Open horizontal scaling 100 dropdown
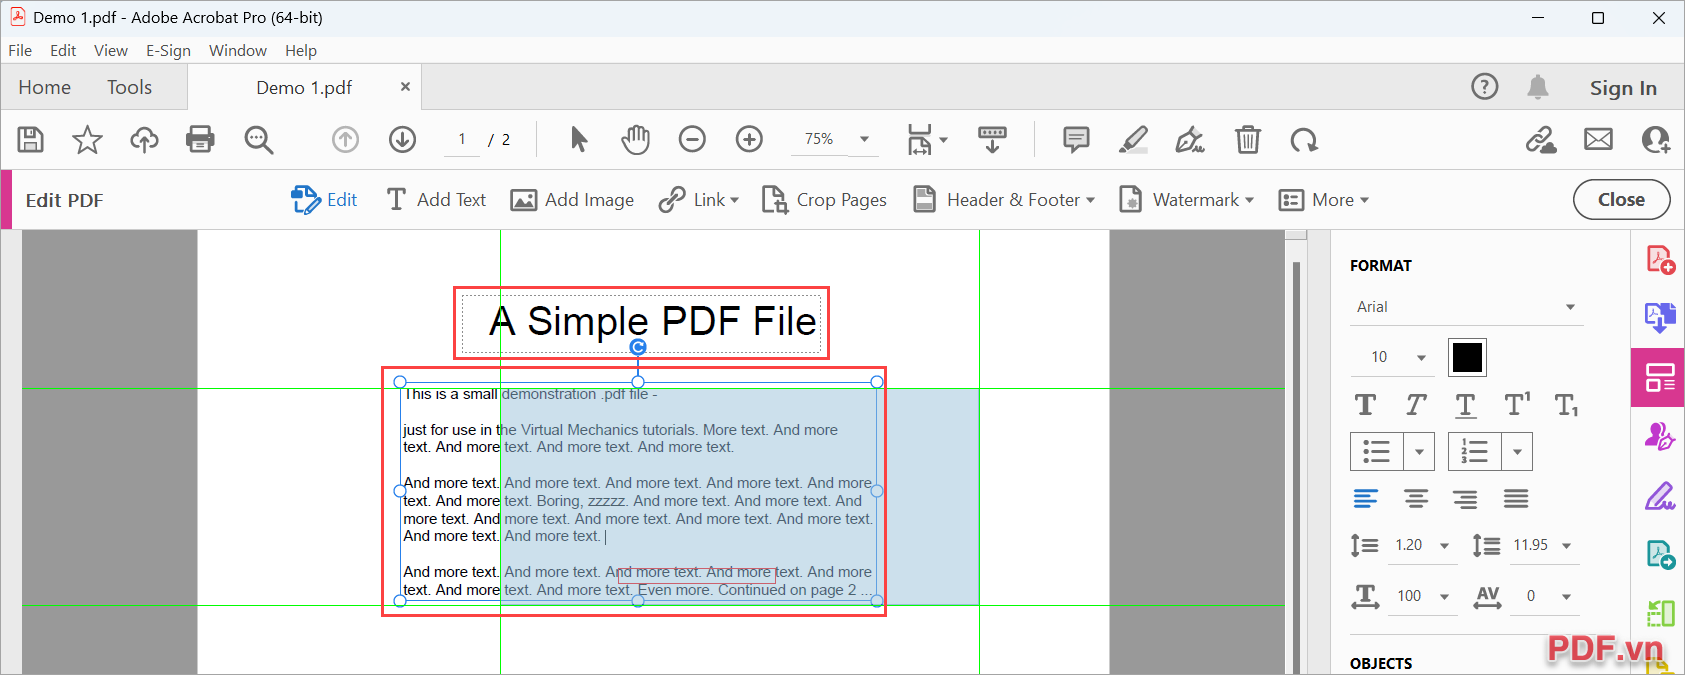1685x675 pixels. (x=1444, y=597)
